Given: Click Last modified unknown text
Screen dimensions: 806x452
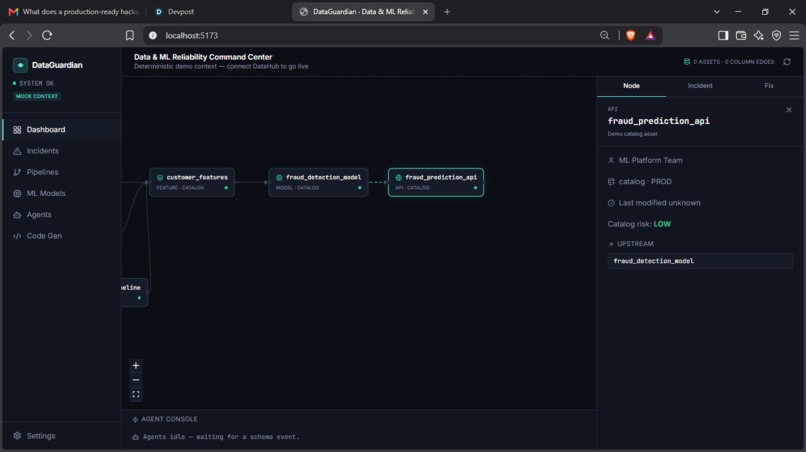Looking at the screenshot, I should 659,203.
